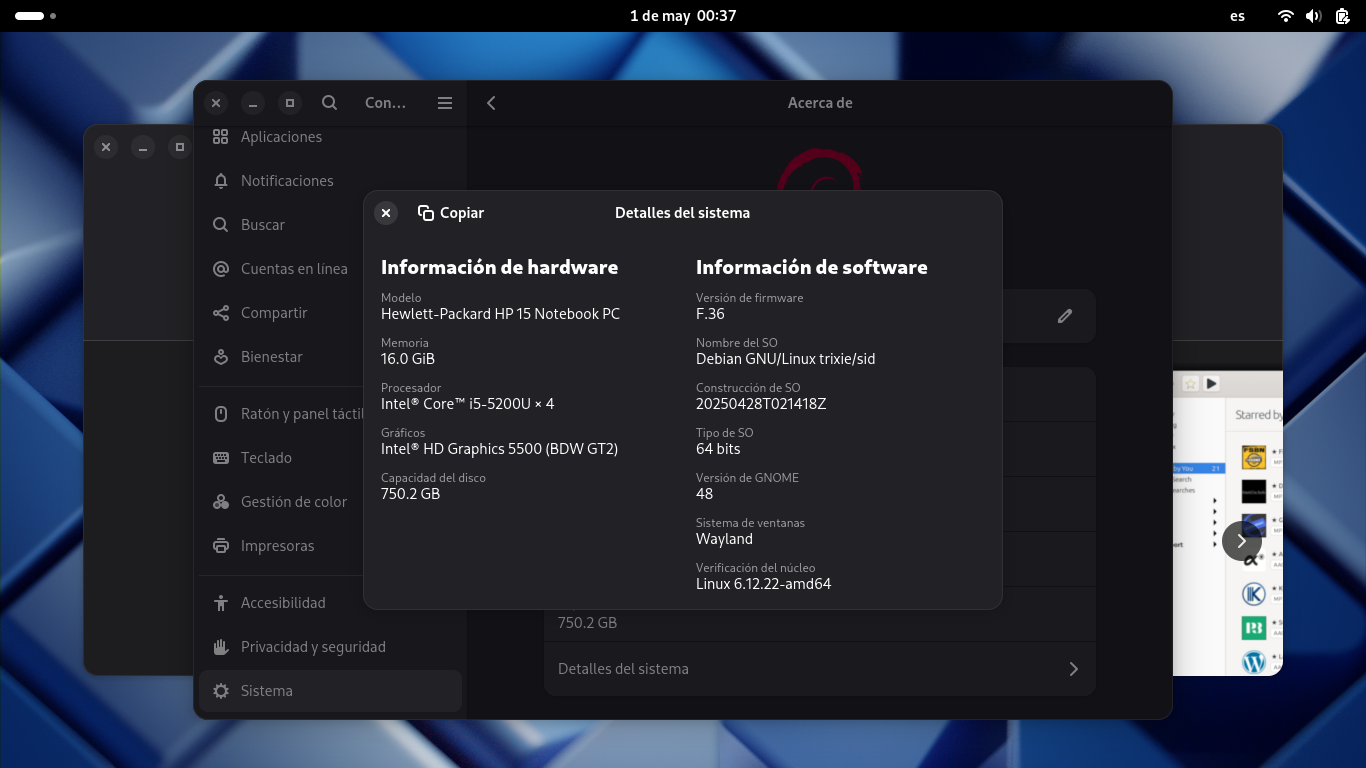Image resolution: width=1366 pixels, height=768 pixels.
Task: Click the Accesibilidad person icon
Action: (221, 603)
